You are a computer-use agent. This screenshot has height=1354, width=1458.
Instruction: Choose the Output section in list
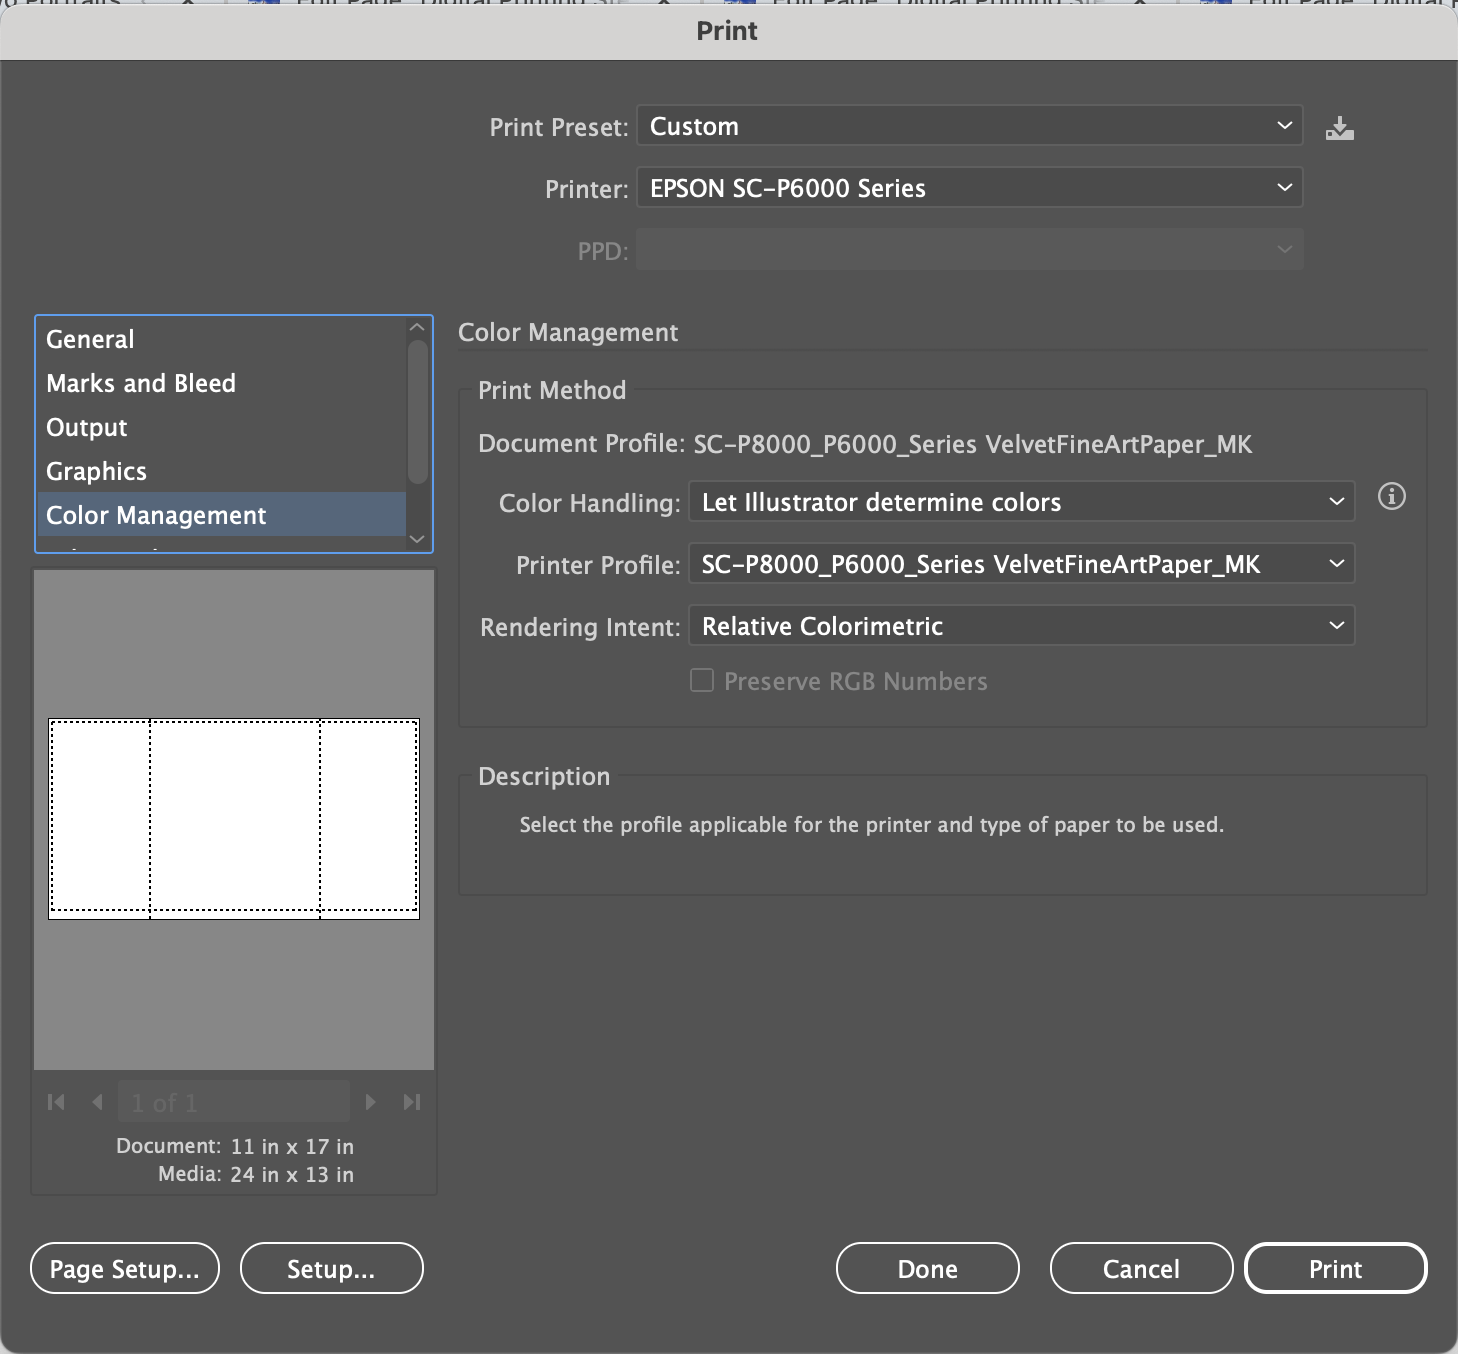[x=87, y=427]
